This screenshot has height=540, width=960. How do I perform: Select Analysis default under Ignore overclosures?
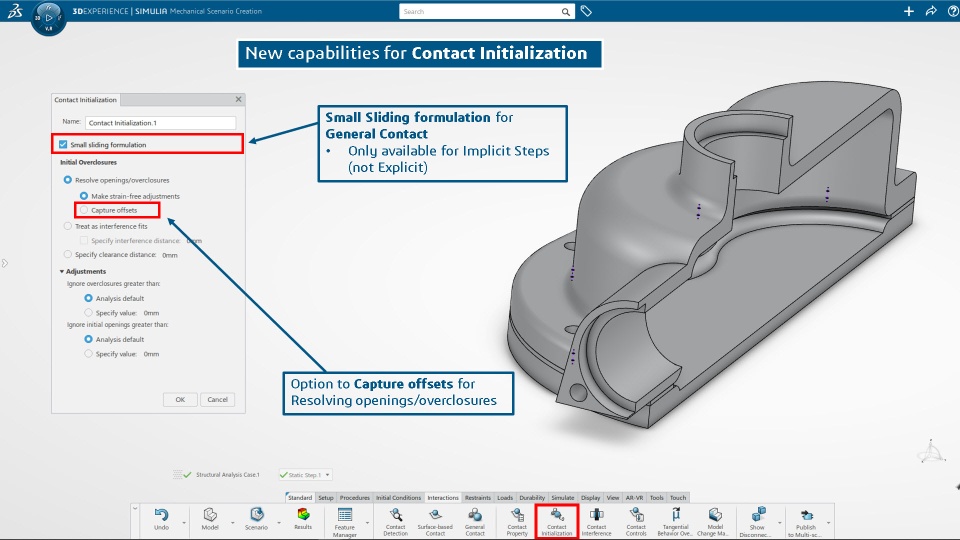[89, 298]
